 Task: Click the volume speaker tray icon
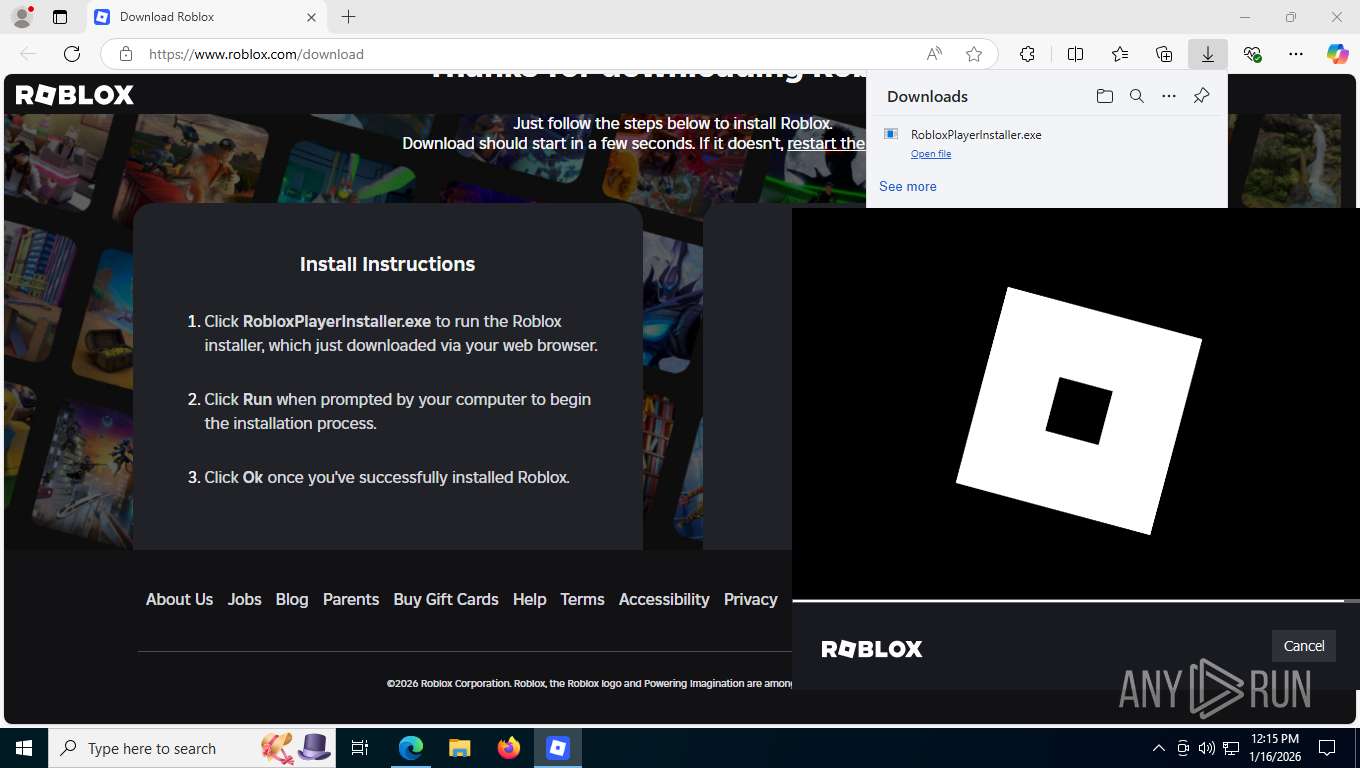pos(1207,748)
